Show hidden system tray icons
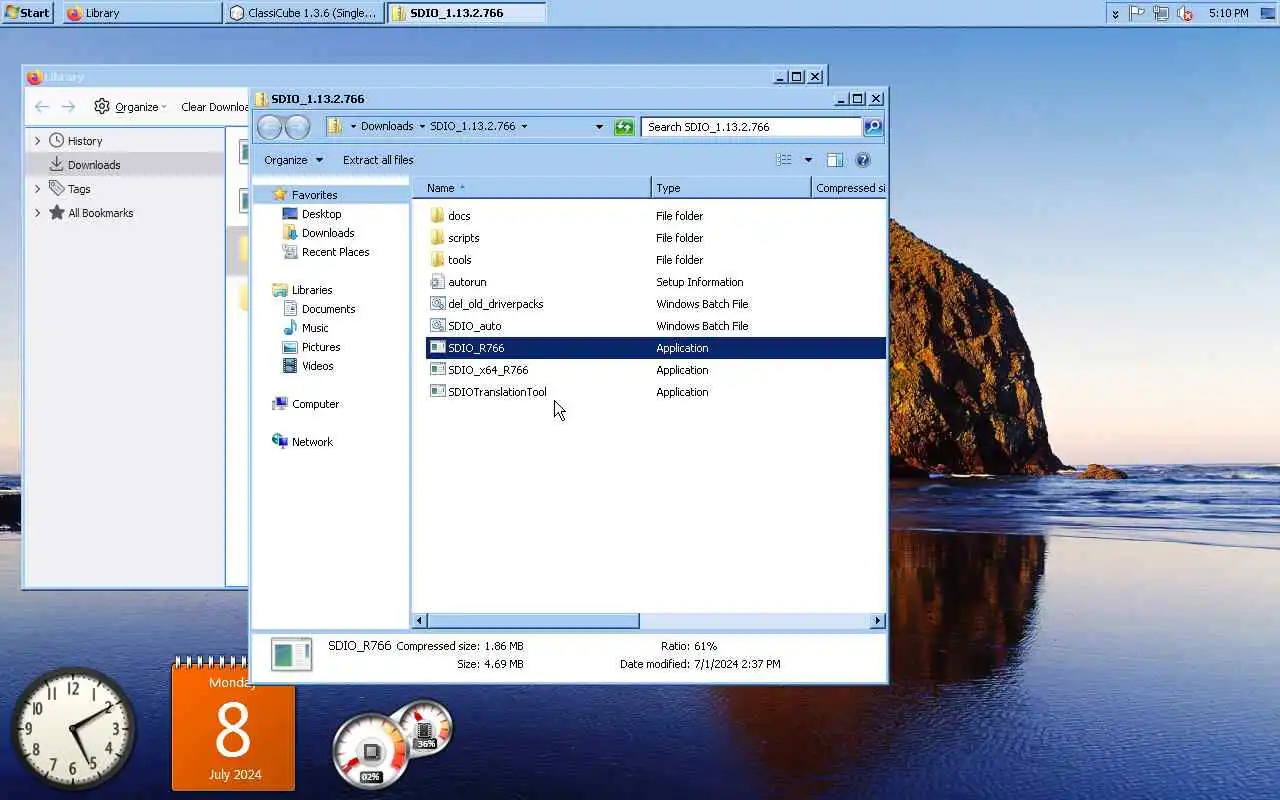1280x800 pixels. [x=1115, y=14]
